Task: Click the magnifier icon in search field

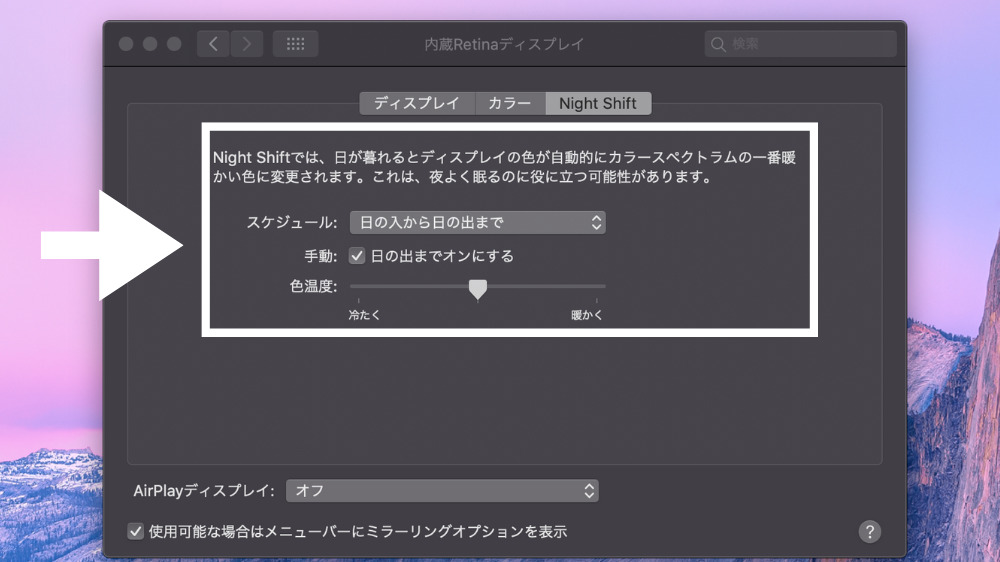Action: point(718,44)
